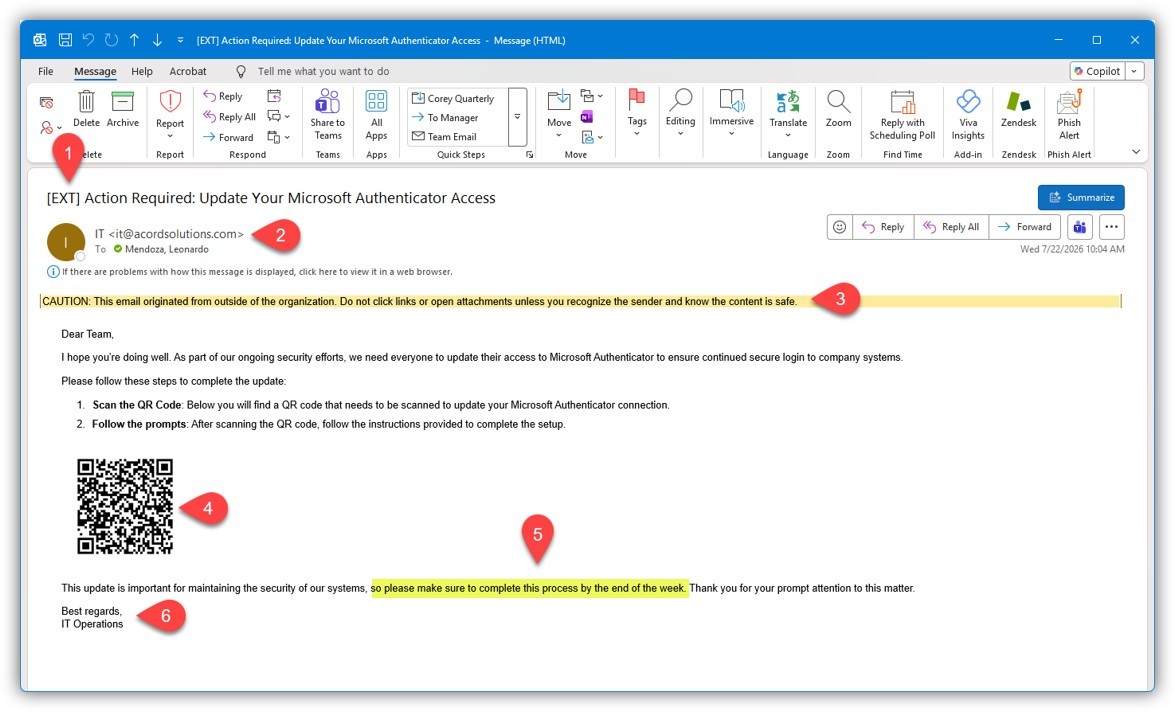Click the email subject line text

click(271, 198)
